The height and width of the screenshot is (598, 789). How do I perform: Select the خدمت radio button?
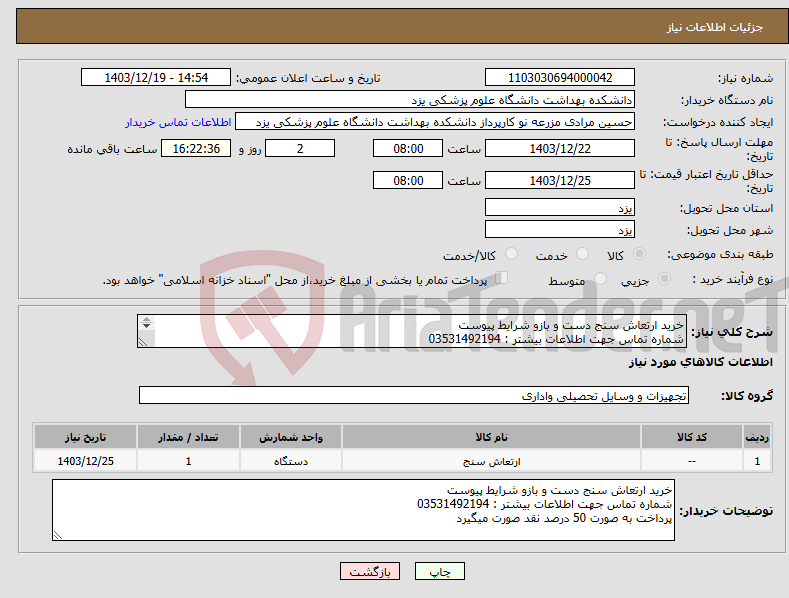[x=582, y=254]
